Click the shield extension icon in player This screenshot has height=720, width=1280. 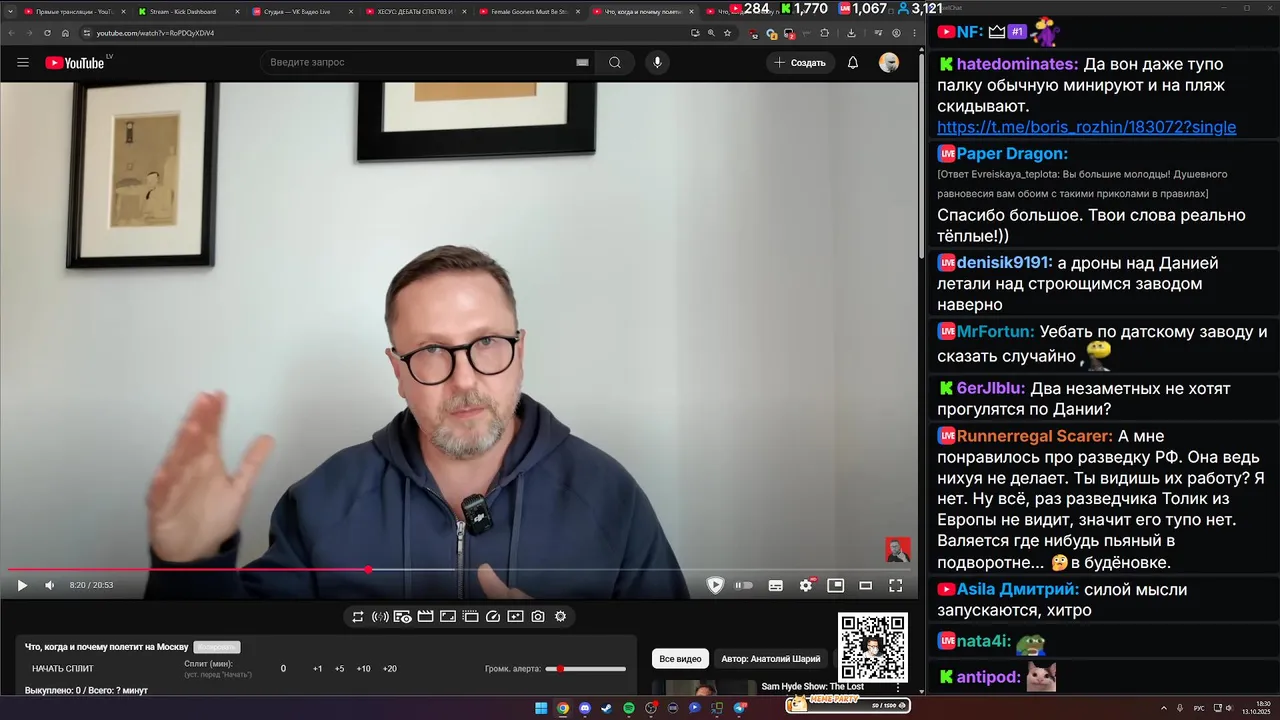pyautogui.click(x=715, y=585)
